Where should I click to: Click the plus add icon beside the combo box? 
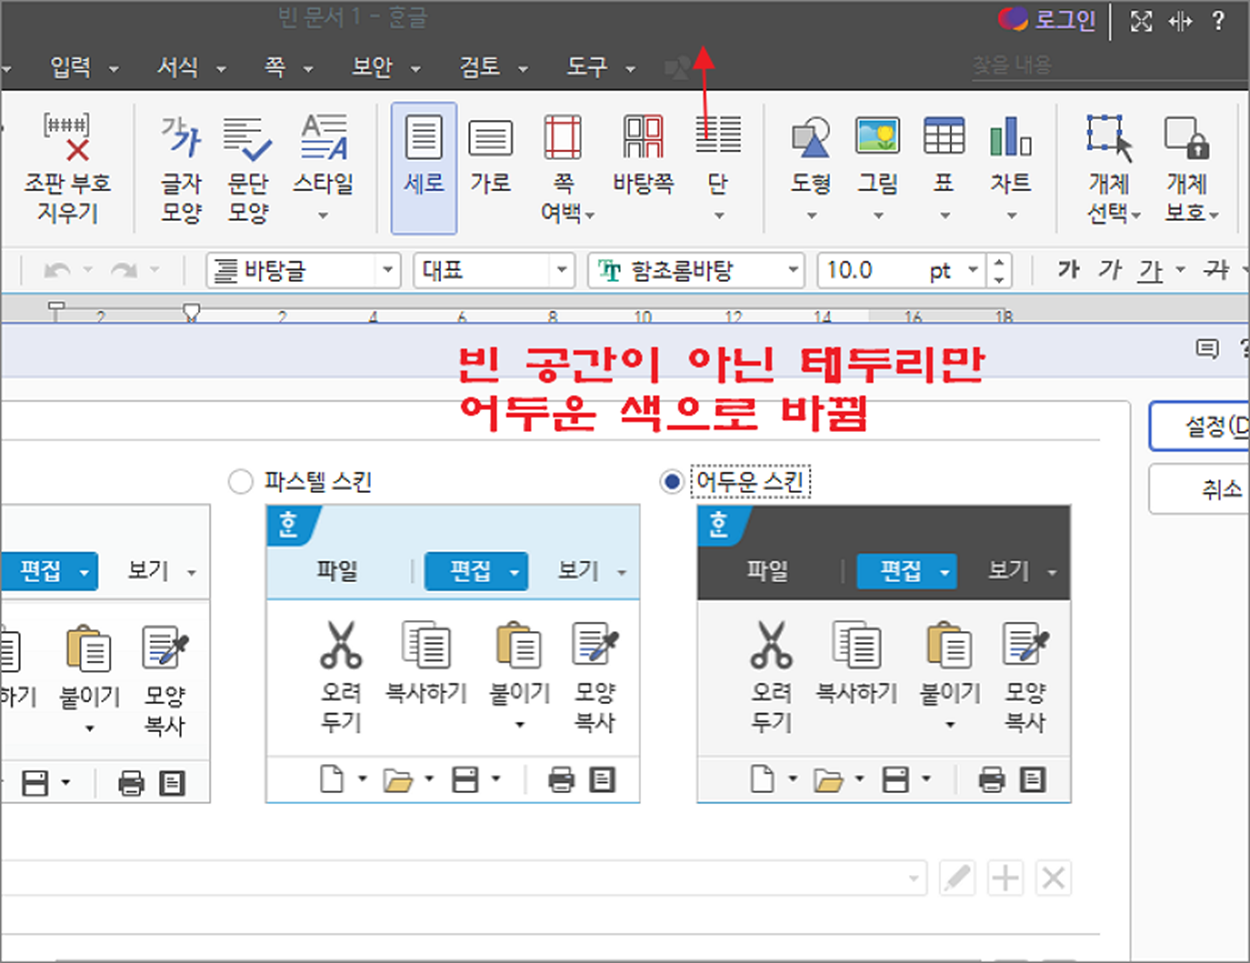click(1005, 878)
